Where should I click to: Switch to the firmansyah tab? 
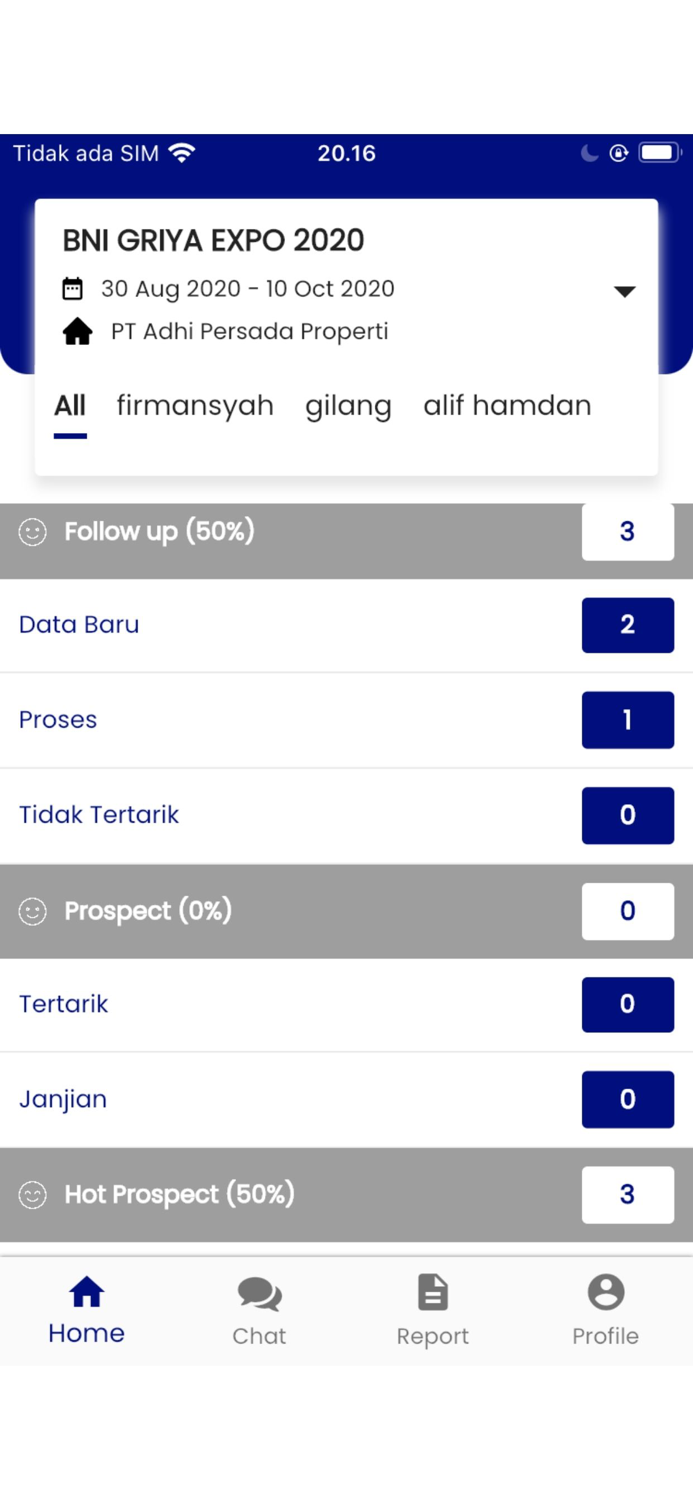point(195,406)
